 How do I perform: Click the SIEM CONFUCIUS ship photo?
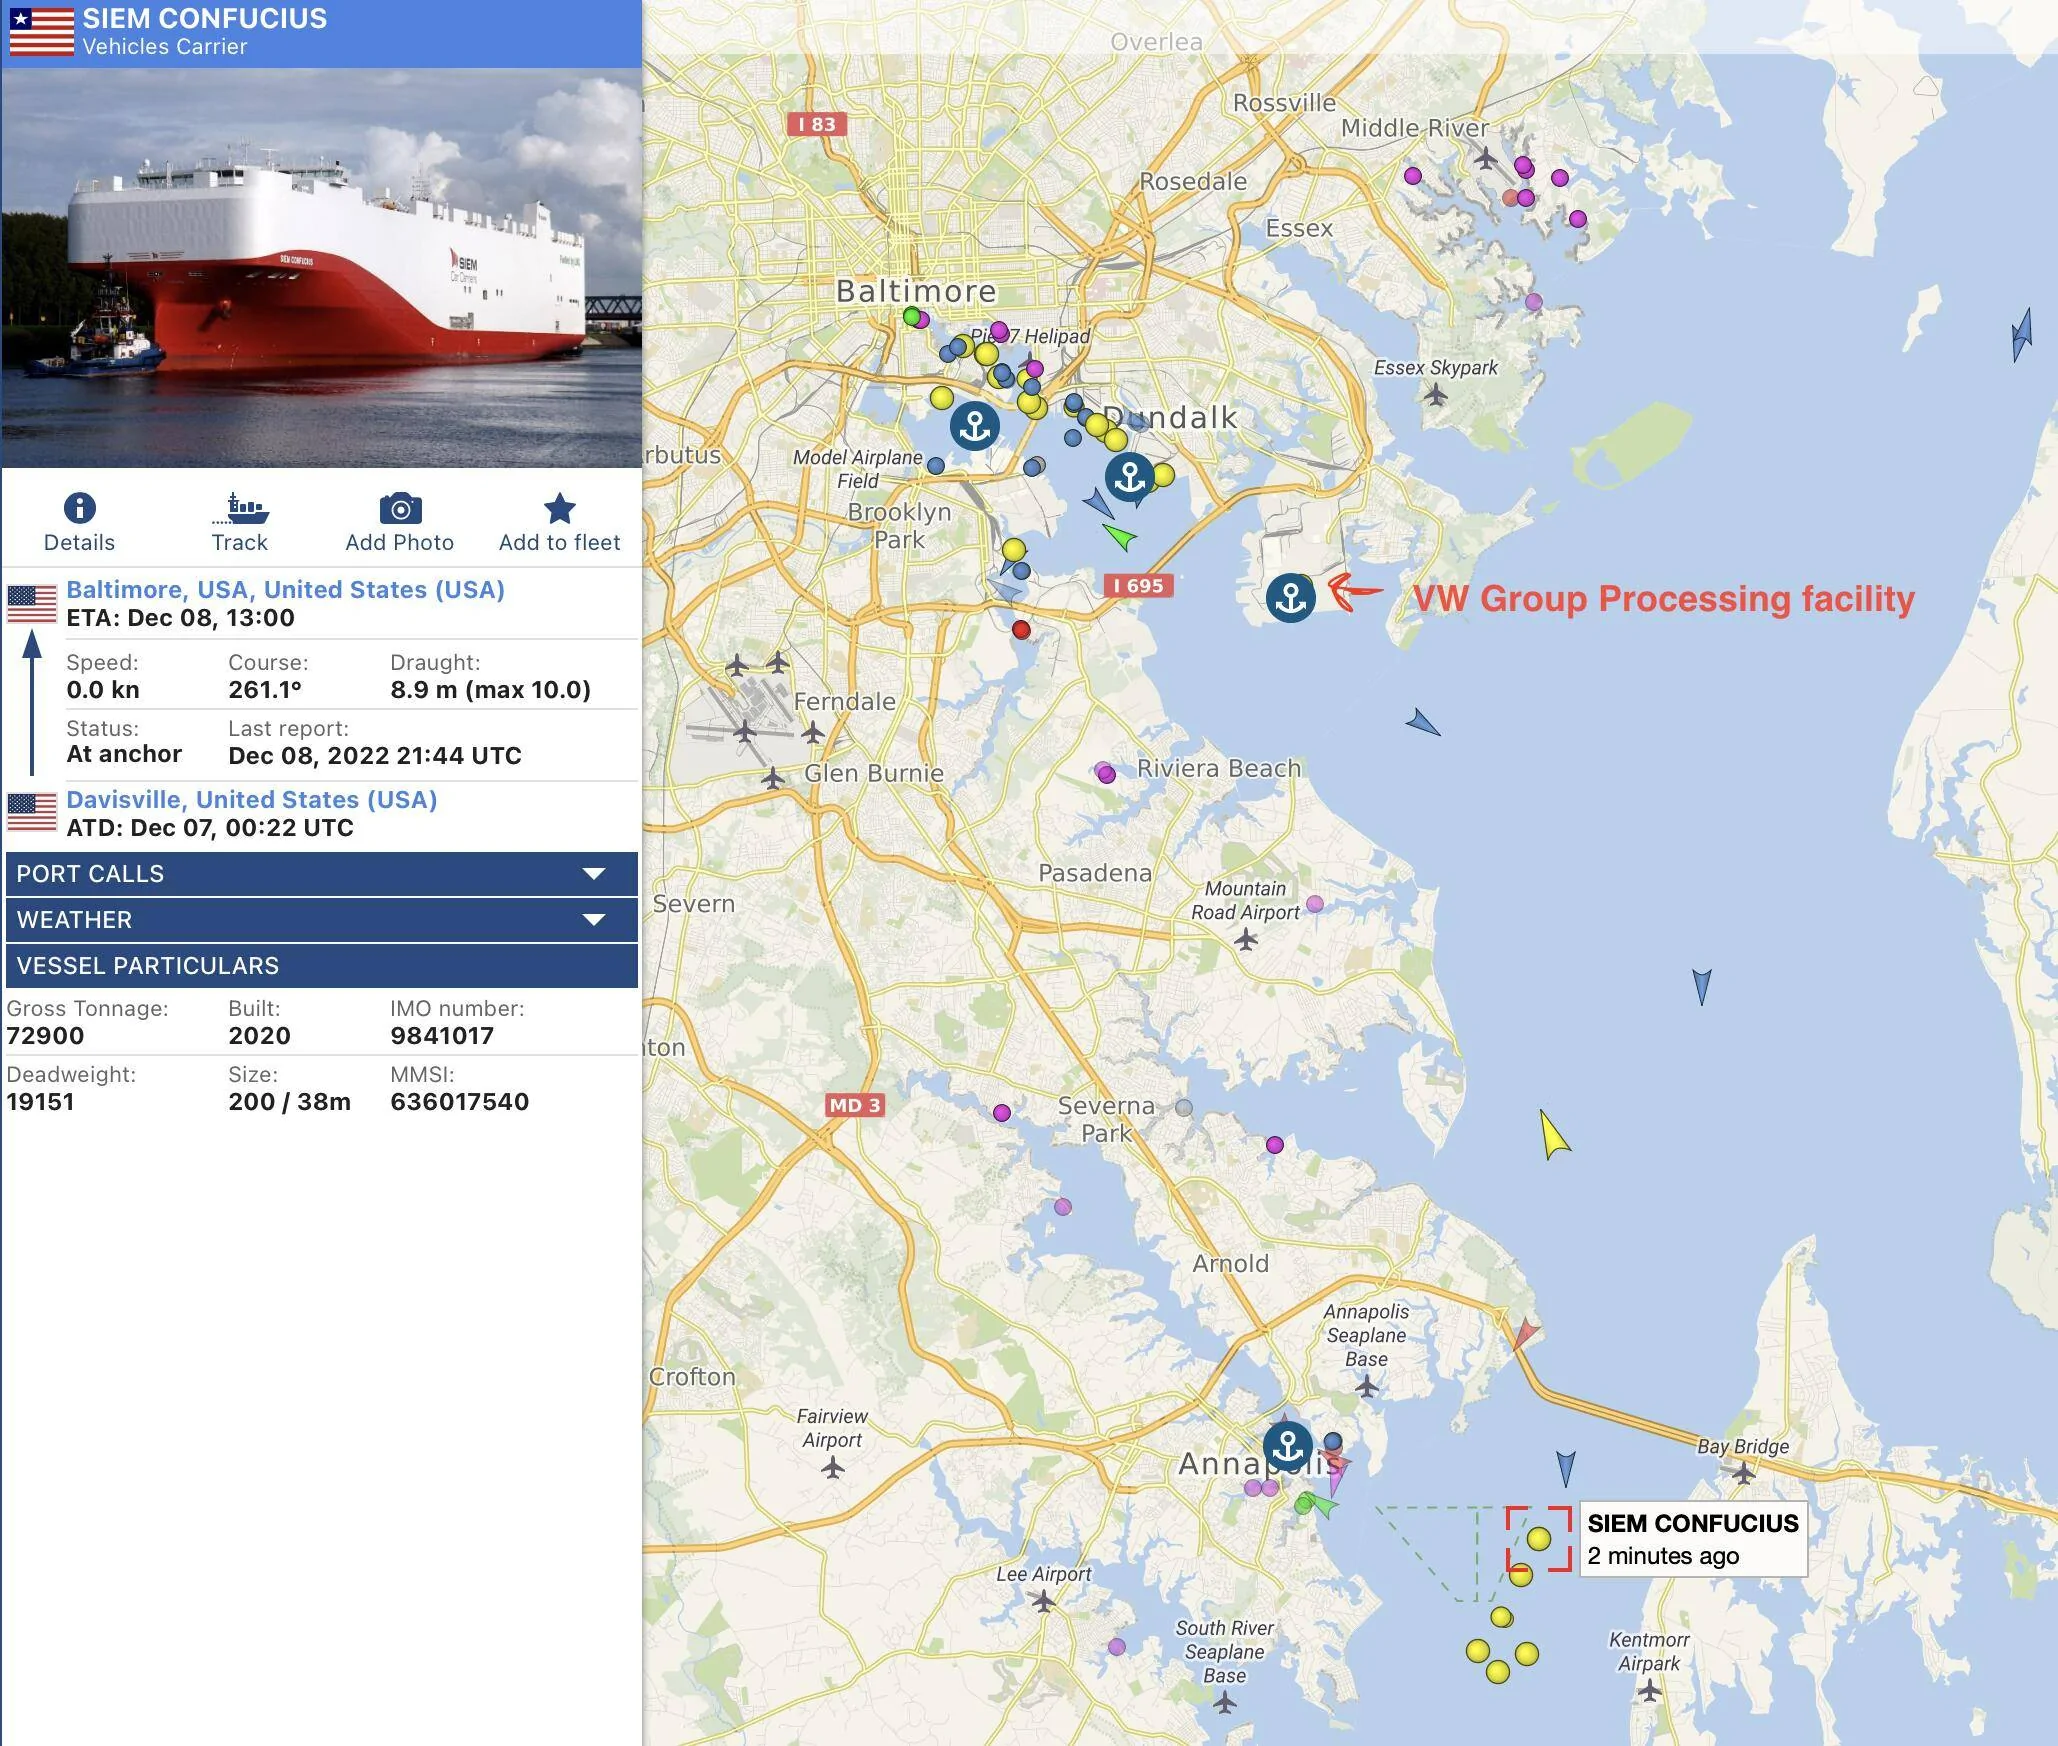(321, 268)
